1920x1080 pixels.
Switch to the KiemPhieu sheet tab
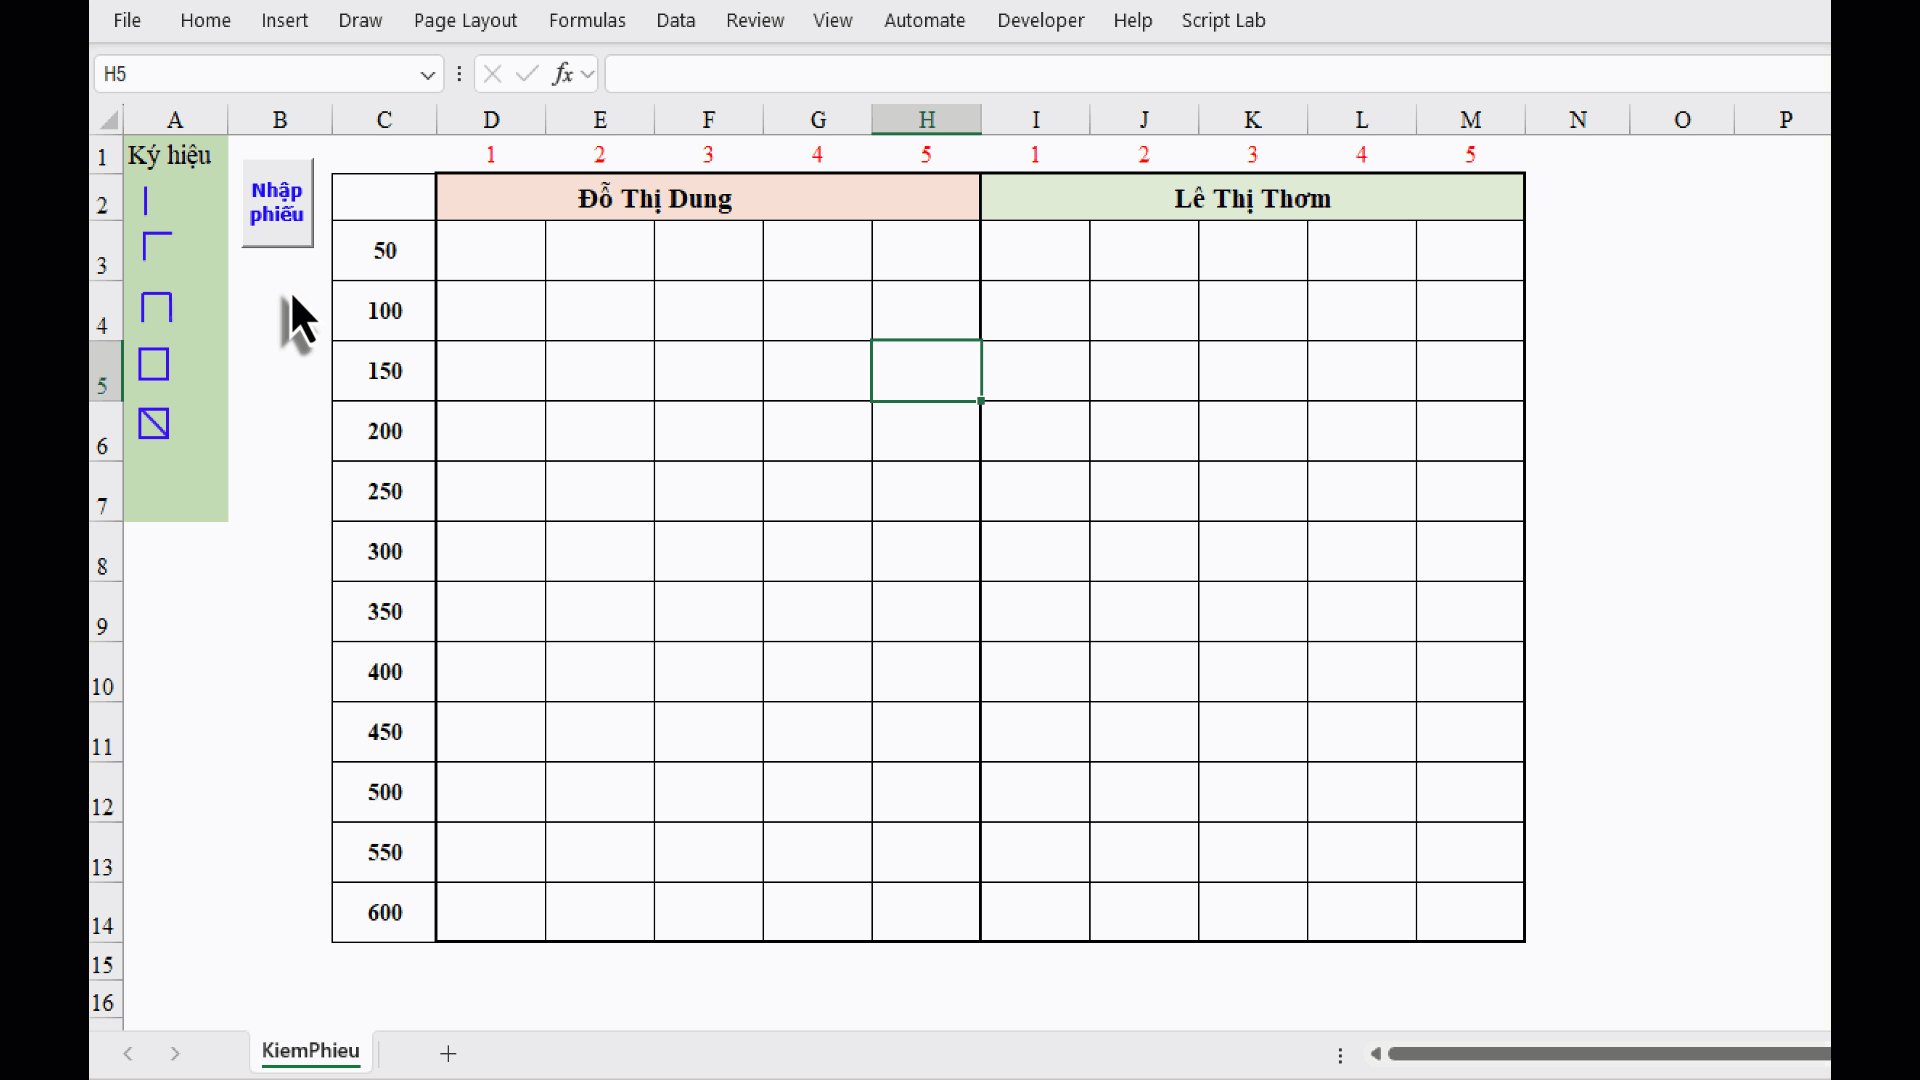(x=310, y=1051)
